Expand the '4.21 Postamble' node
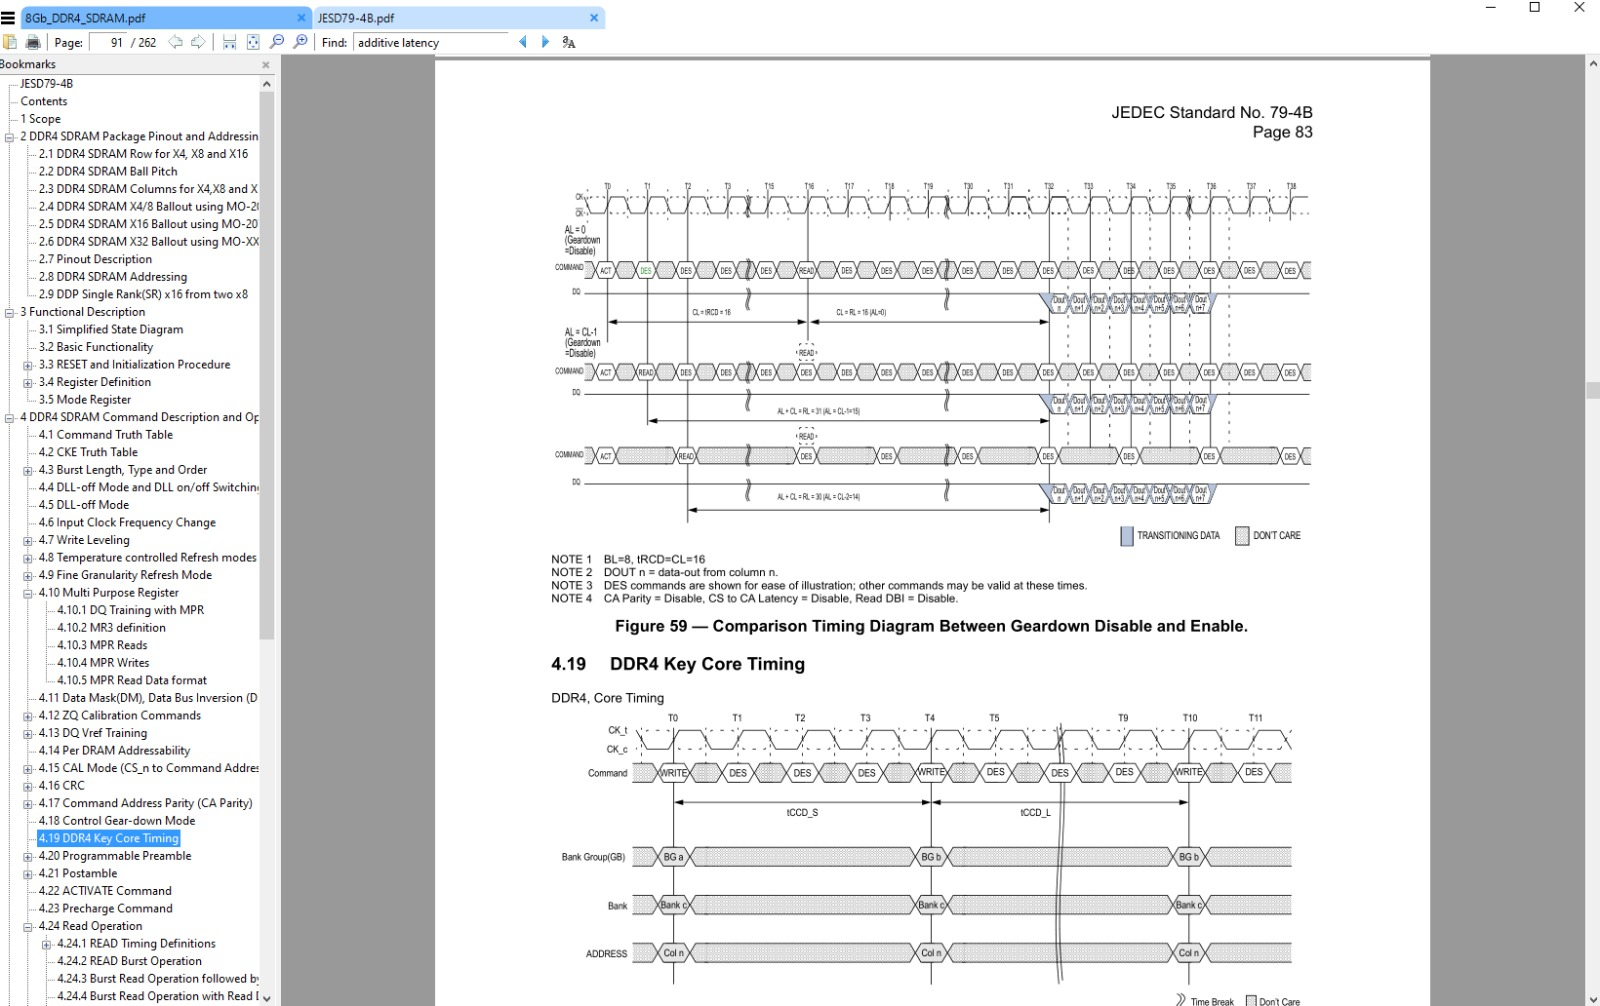The width and height of the screenshot is (1600, 1006). 28,874
